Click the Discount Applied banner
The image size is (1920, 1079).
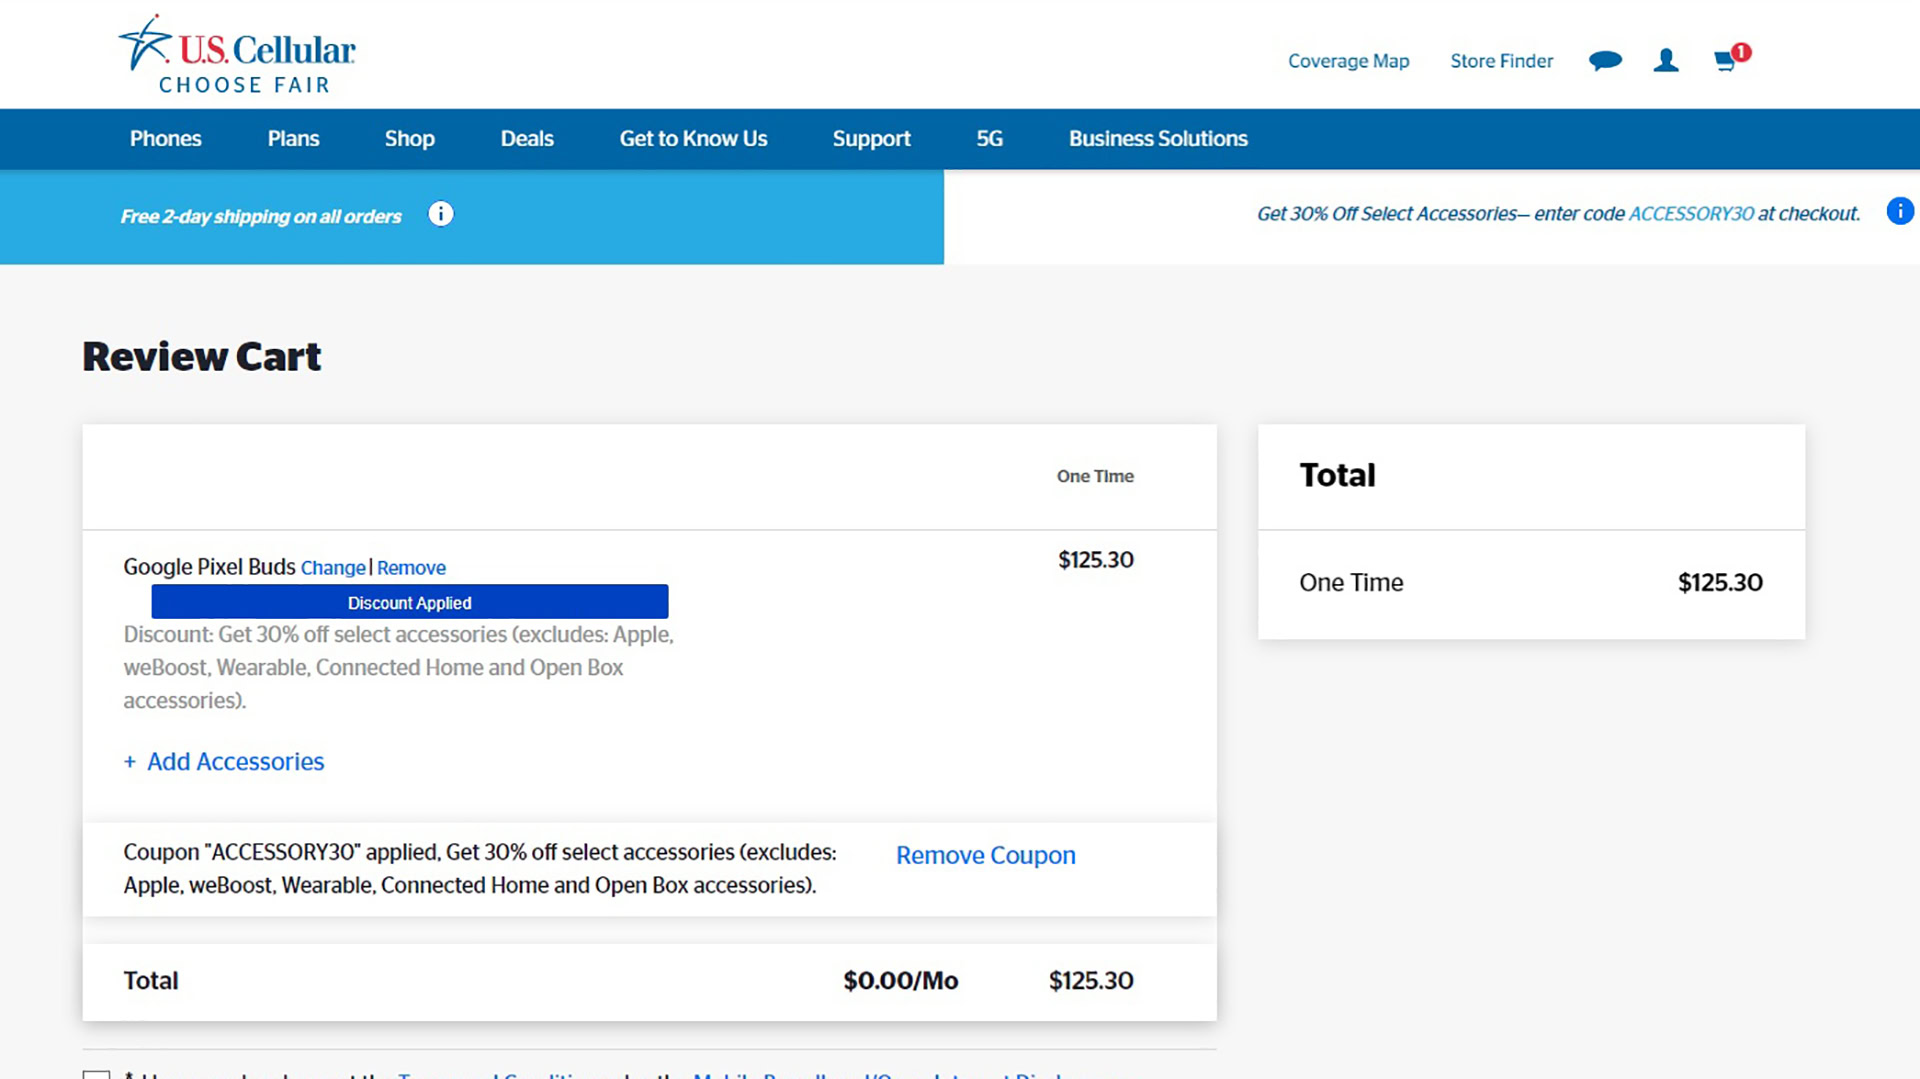click(x=410, y=602)
